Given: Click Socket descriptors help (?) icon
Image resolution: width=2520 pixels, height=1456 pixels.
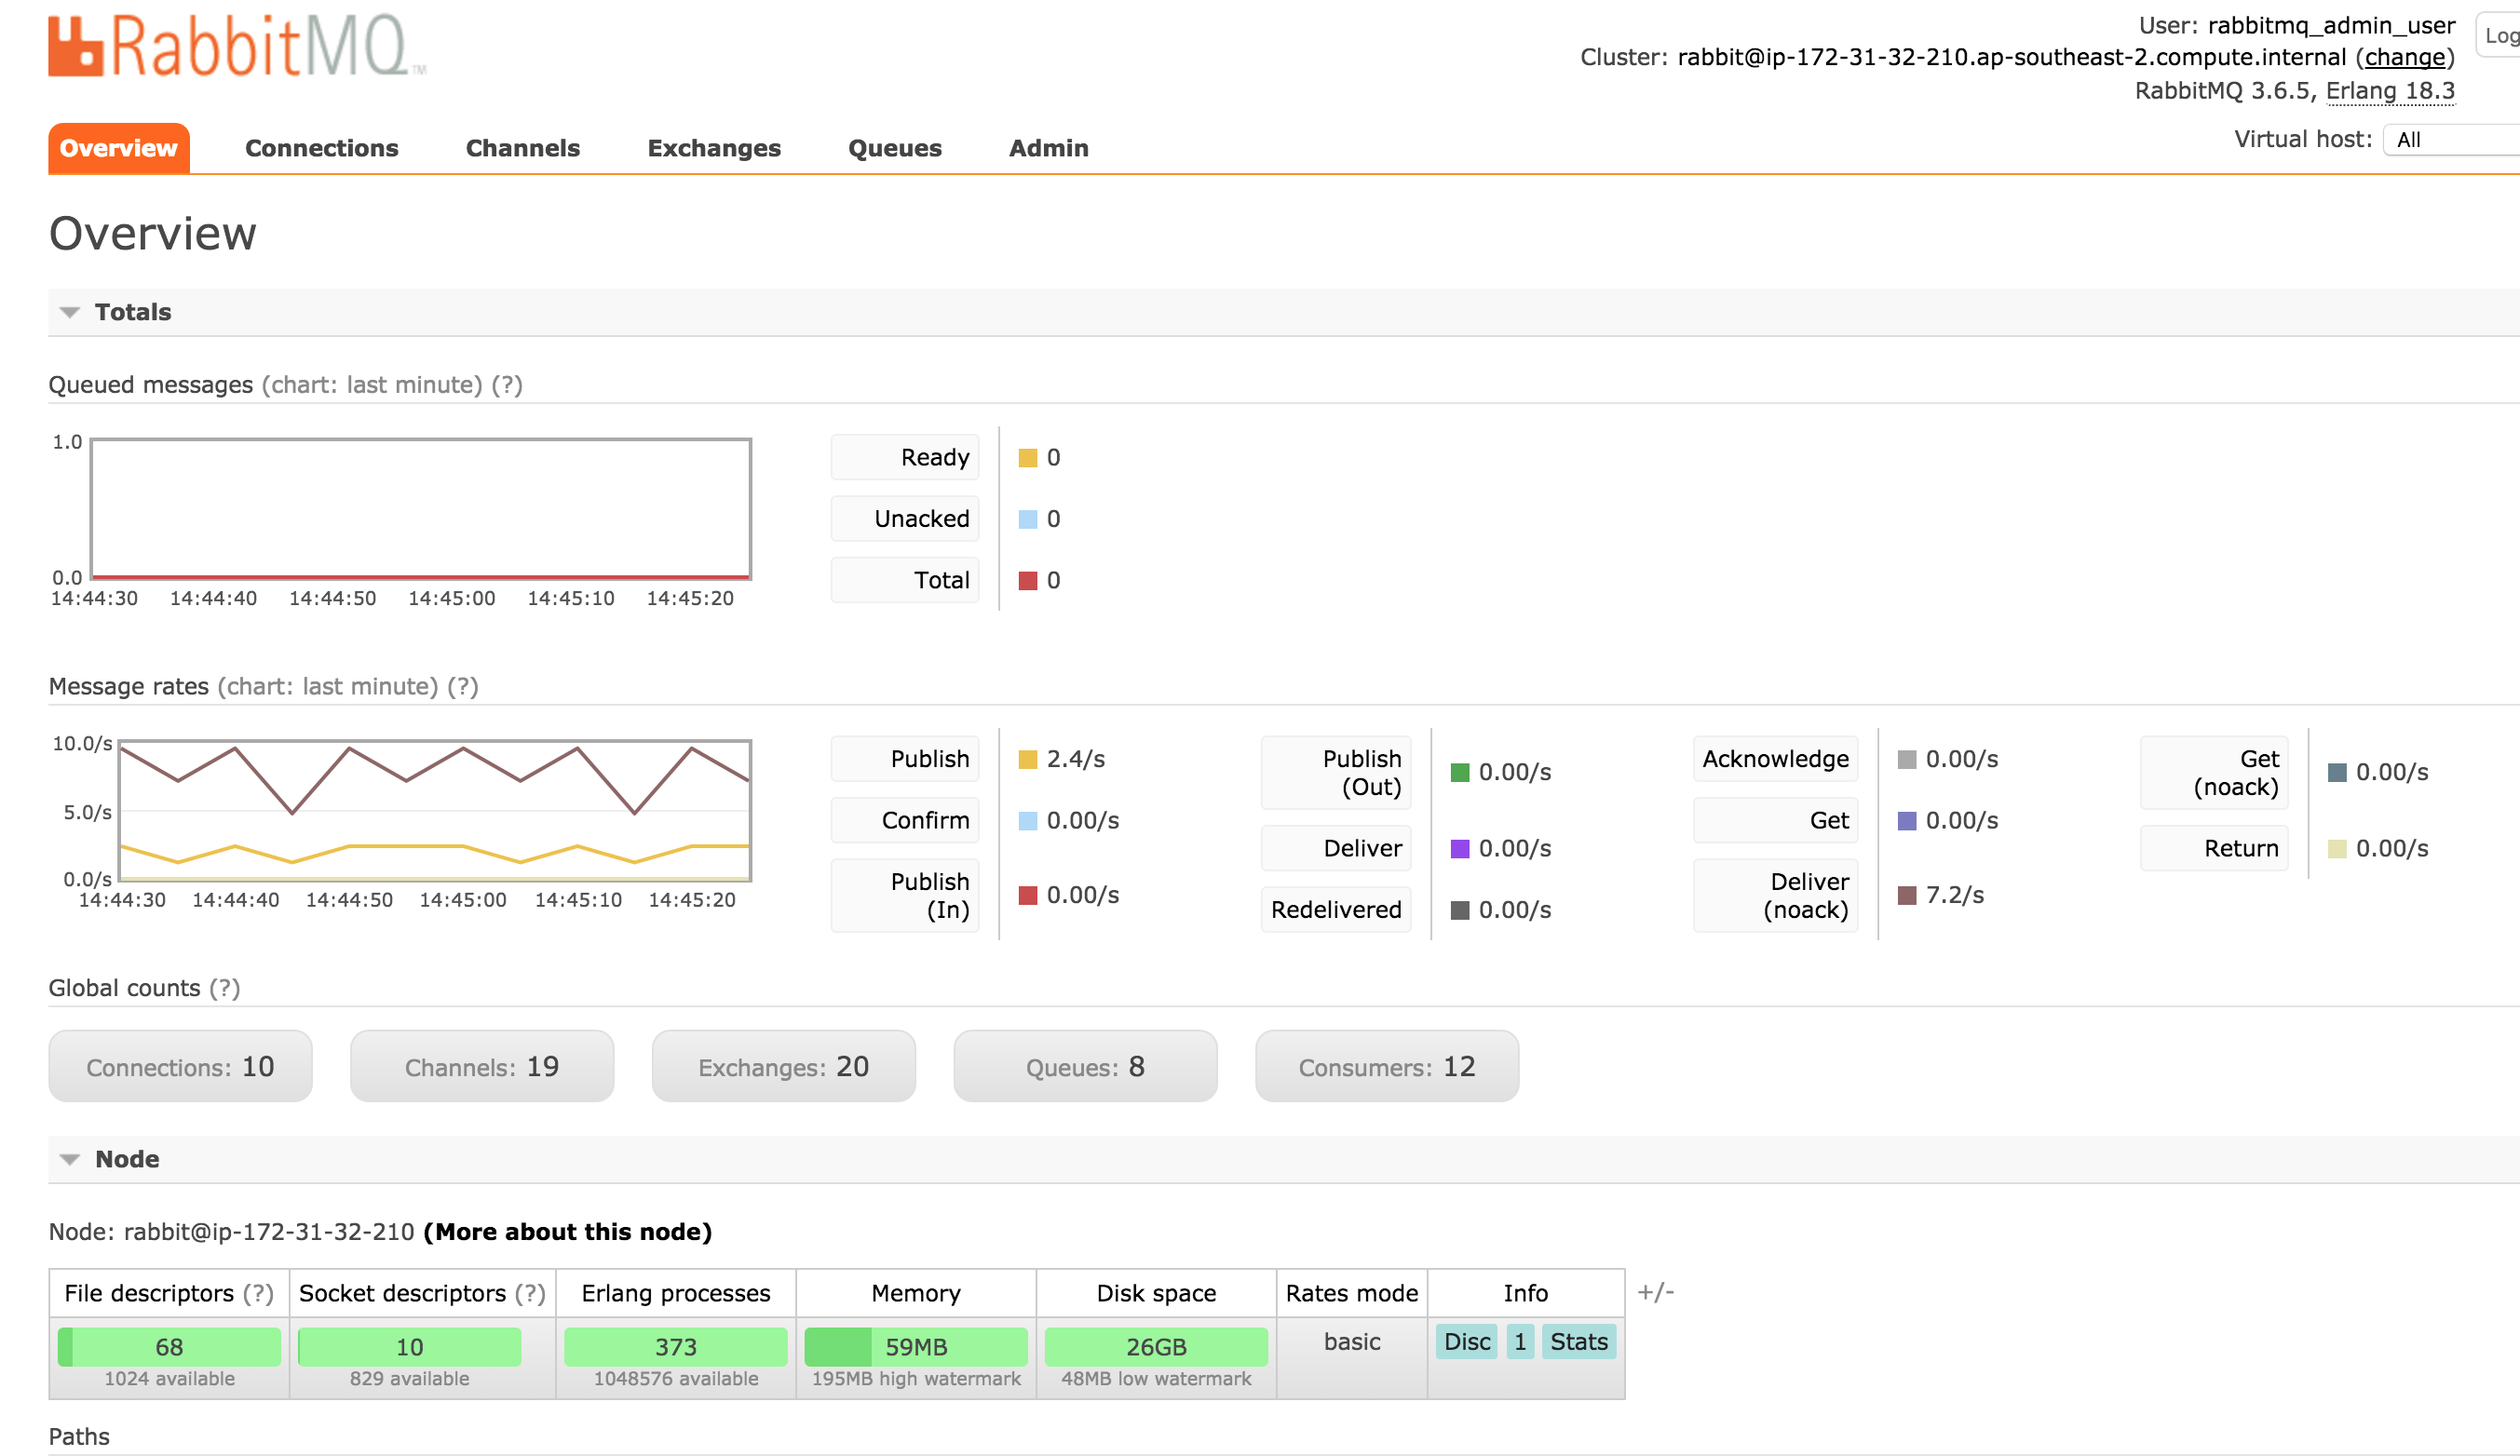Looking at the screenshot, I should pyautogui.click(x=530, y=1293).
